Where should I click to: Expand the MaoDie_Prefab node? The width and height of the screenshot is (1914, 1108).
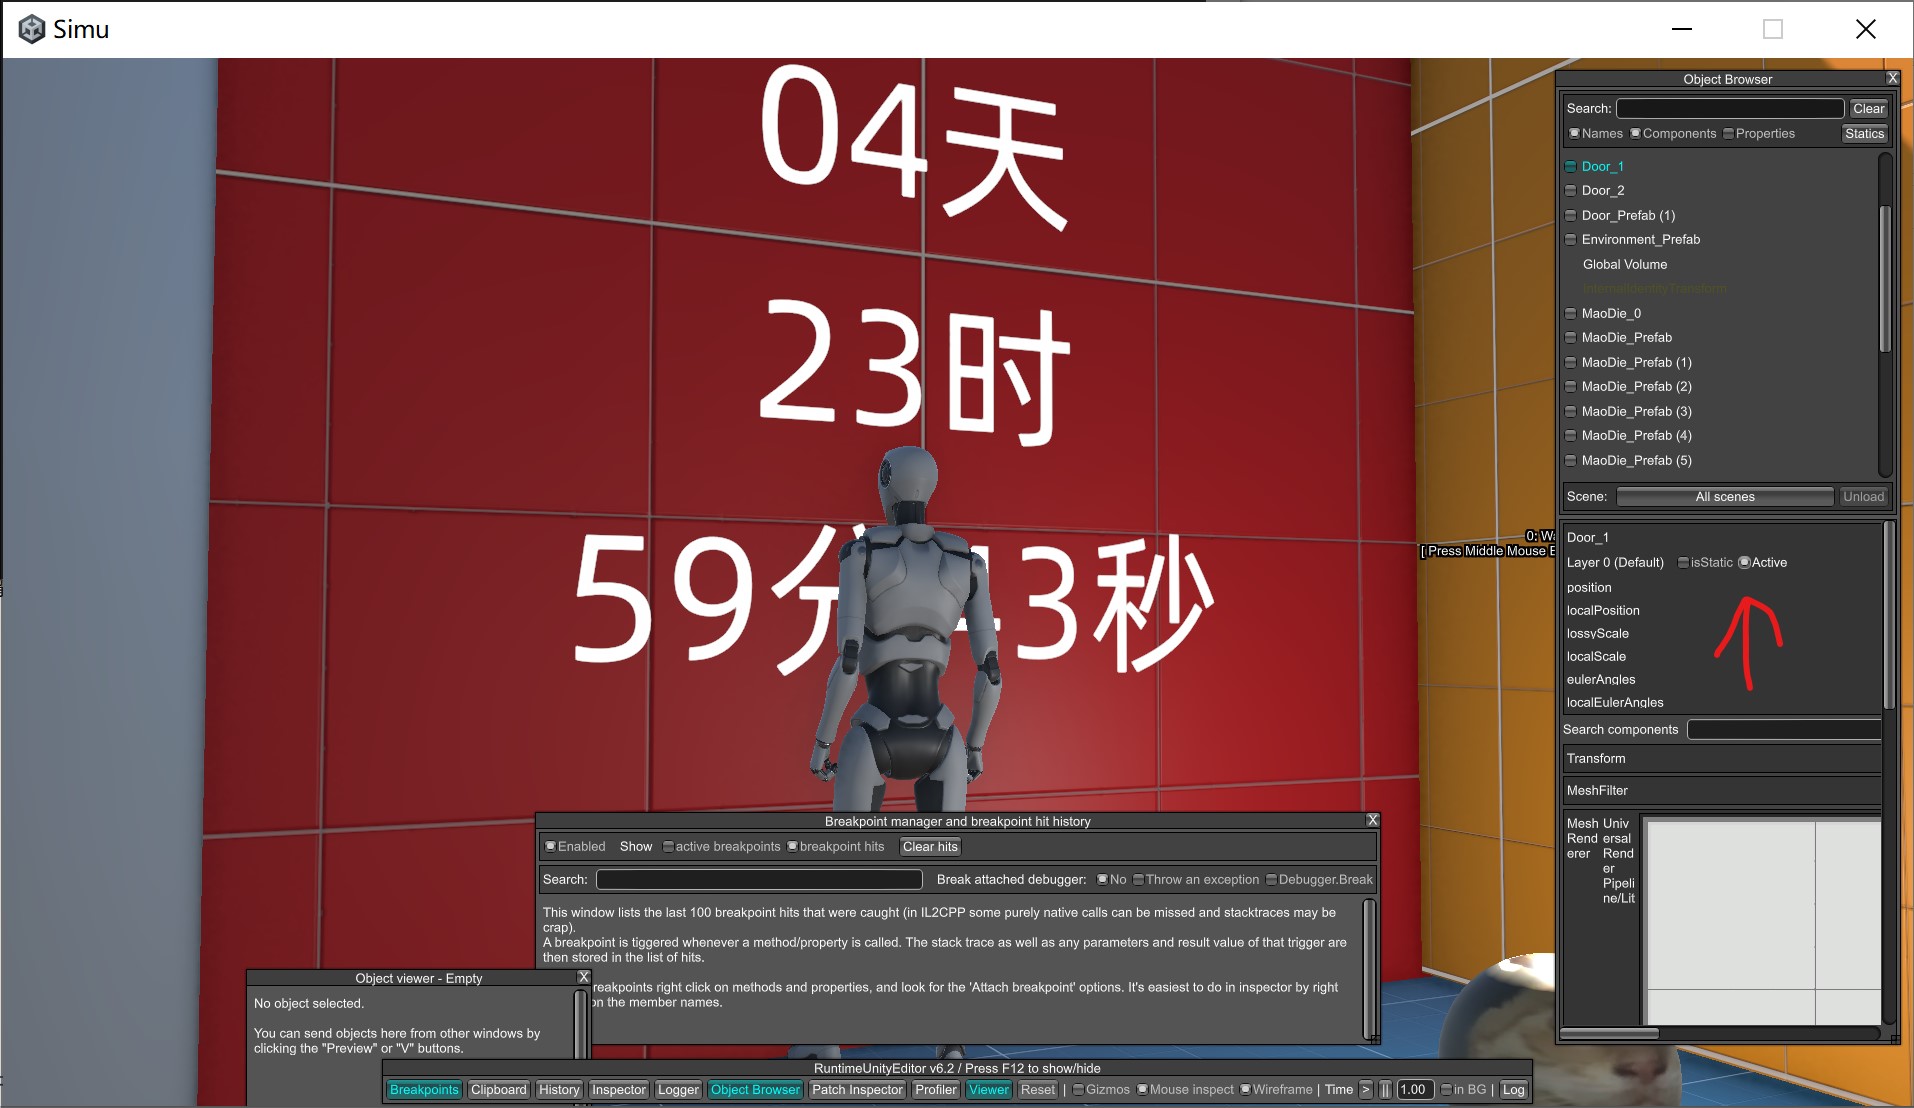click(1570, 337)
